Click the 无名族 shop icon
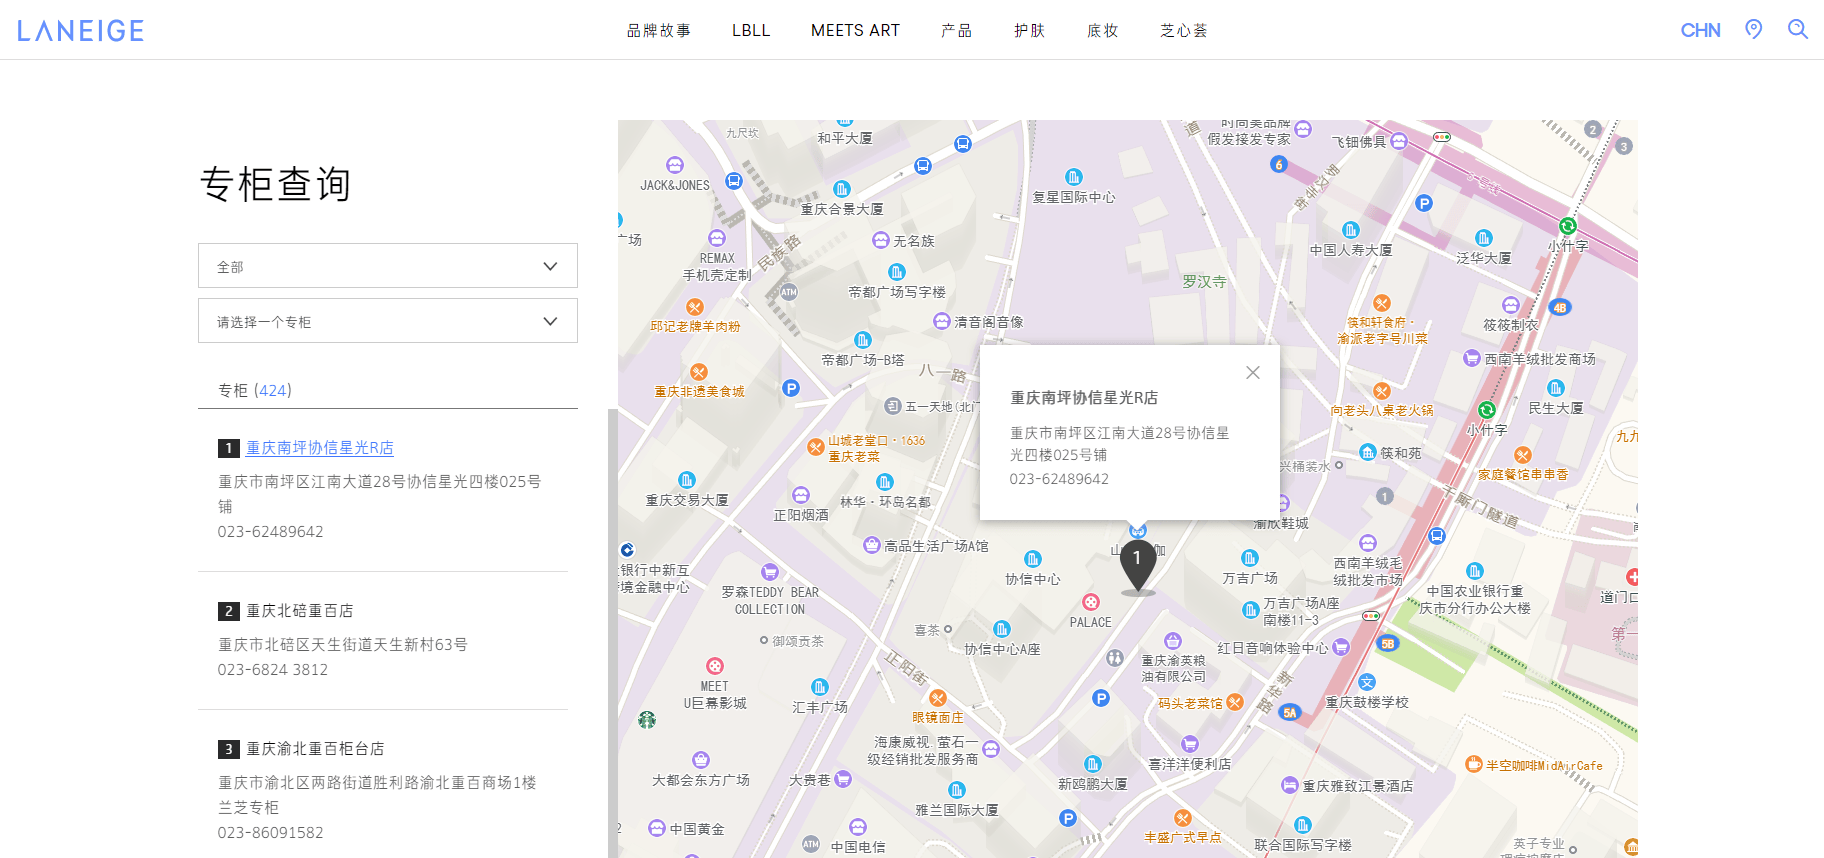Image resolution: width=1824 pixels, height=858 pixels. (x=881, y=240)
